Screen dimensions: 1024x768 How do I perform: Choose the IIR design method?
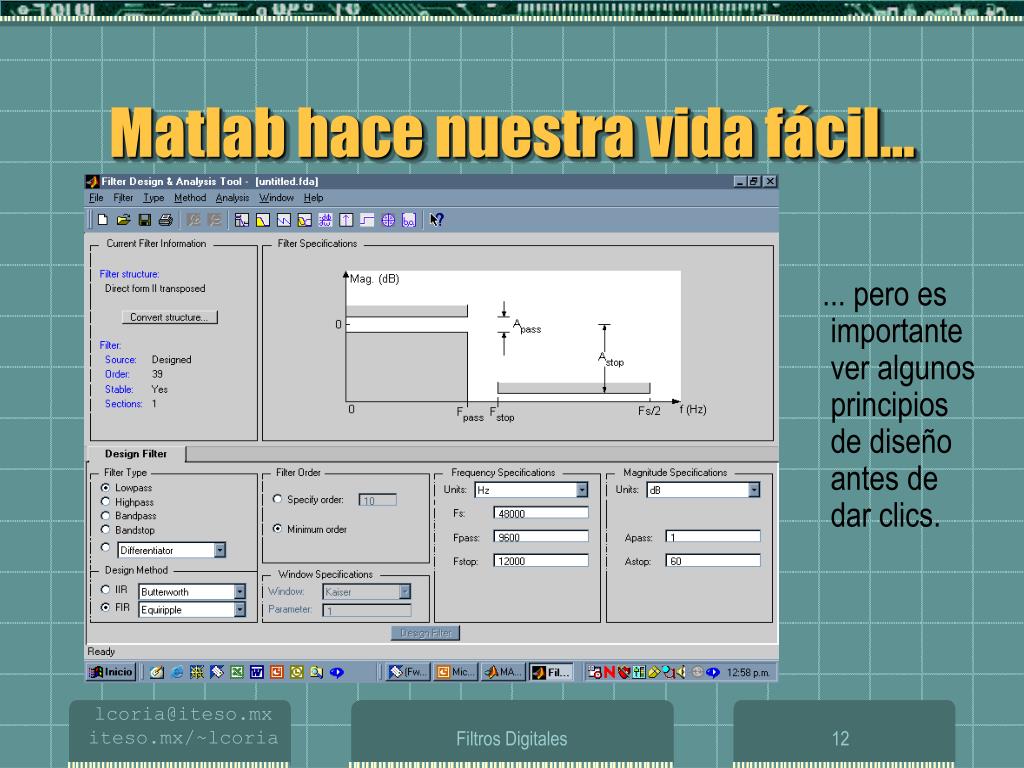point(105,589)
